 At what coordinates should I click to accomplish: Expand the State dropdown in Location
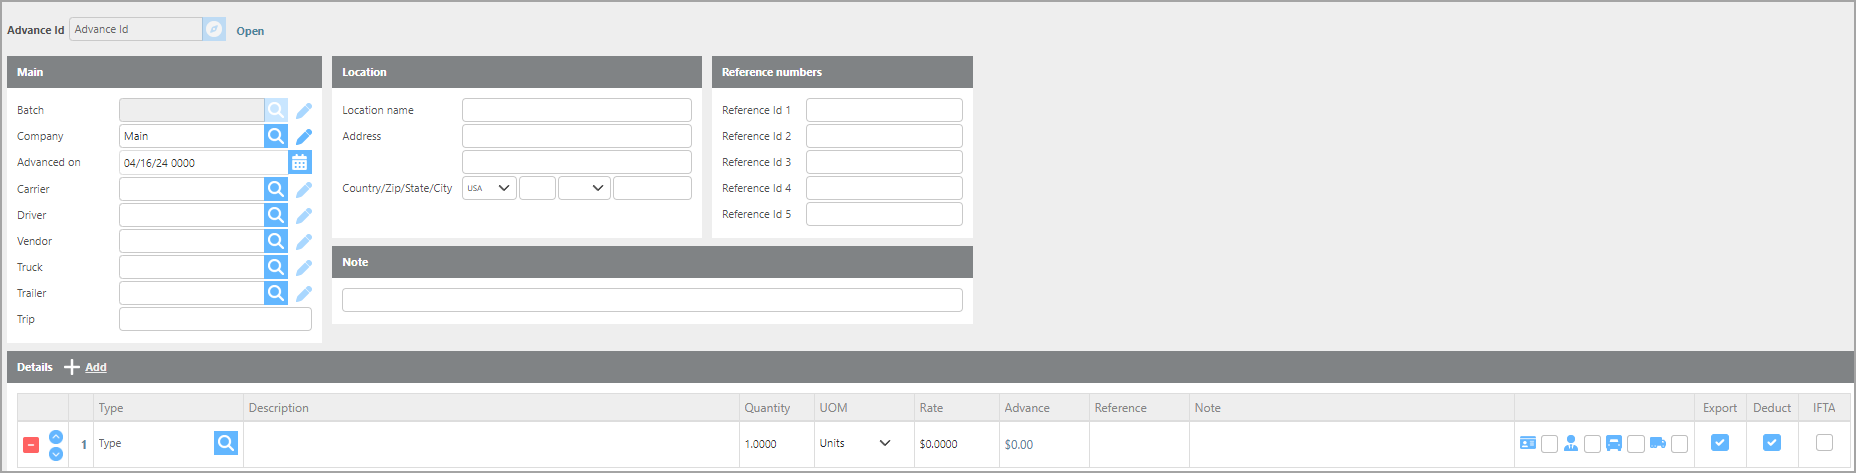[584, 188]
